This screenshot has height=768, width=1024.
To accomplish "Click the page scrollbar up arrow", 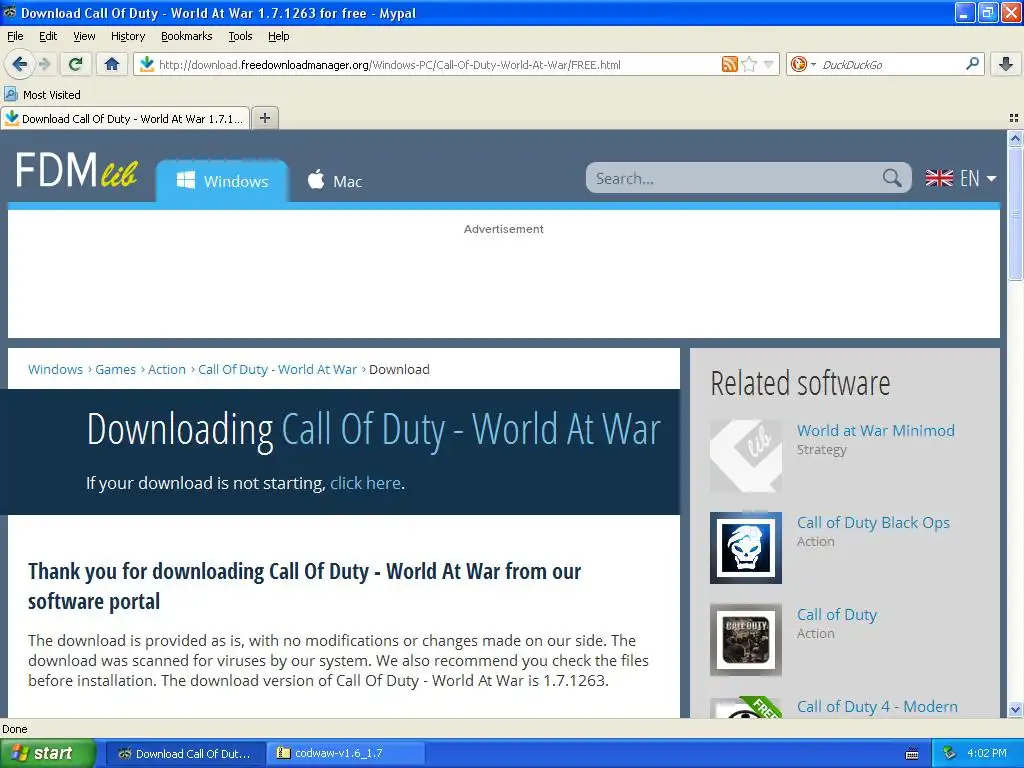I will click(1015, 138).
